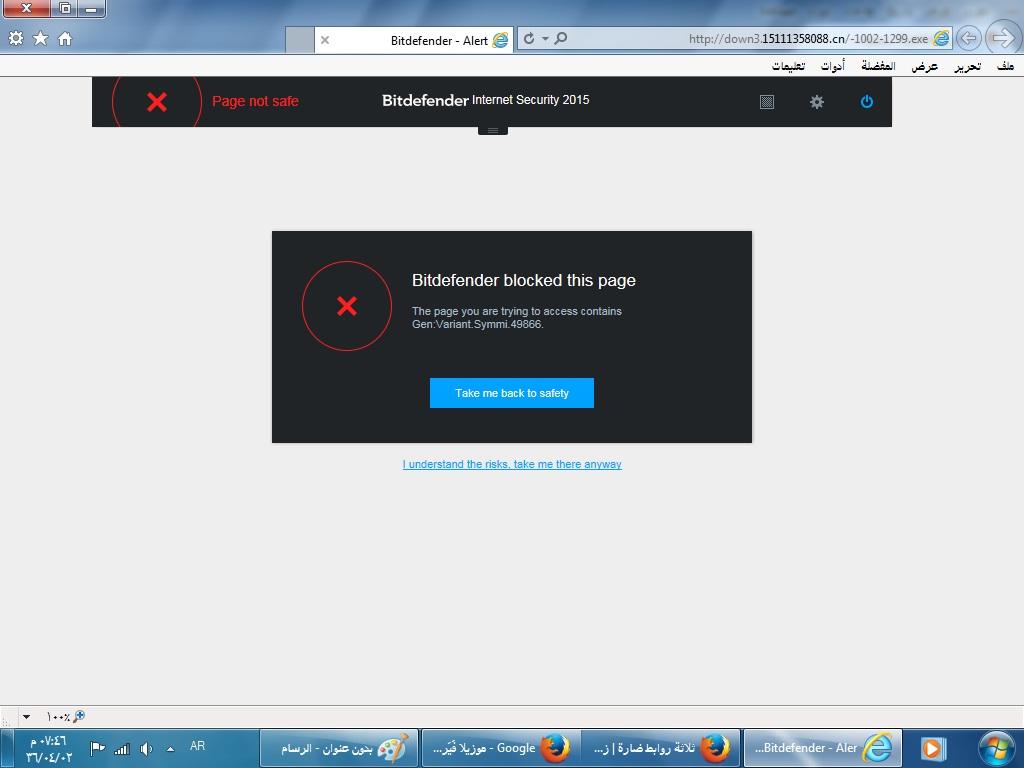Open the Internet Explorer tools gear menu
Viewport: 1024px width, 768px height.
pyautogui.click(x=16, y=39)
